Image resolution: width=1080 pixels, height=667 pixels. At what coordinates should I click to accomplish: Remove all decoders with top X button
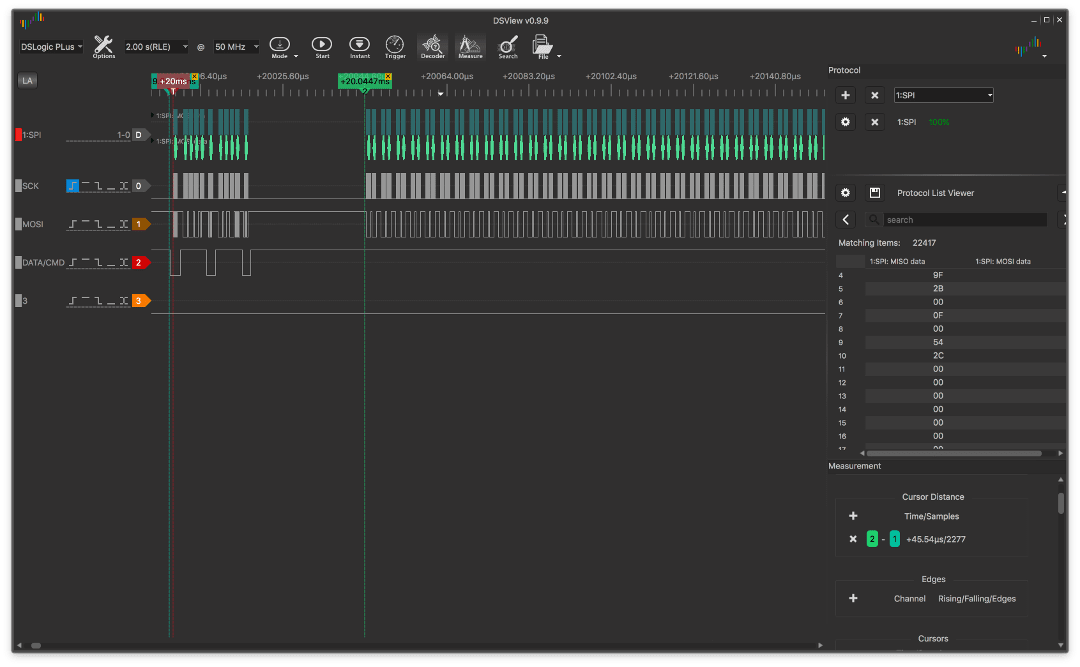point(875,95)
